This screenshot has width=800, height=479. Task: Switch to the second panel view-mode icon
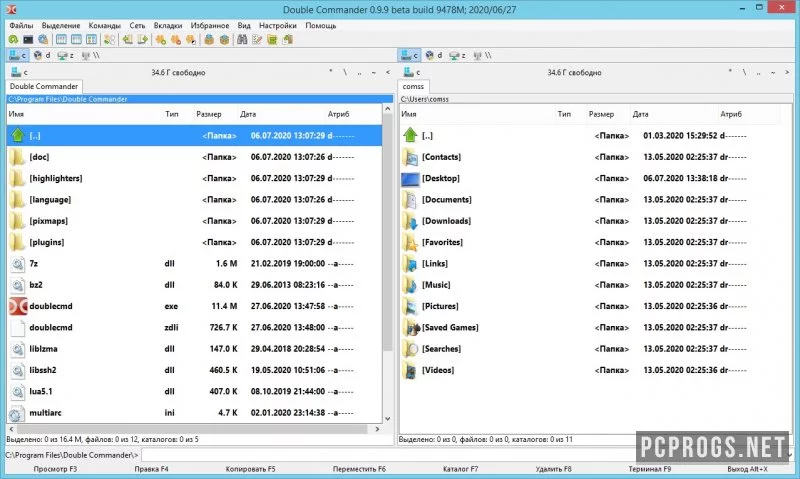(x=77, y=40)
